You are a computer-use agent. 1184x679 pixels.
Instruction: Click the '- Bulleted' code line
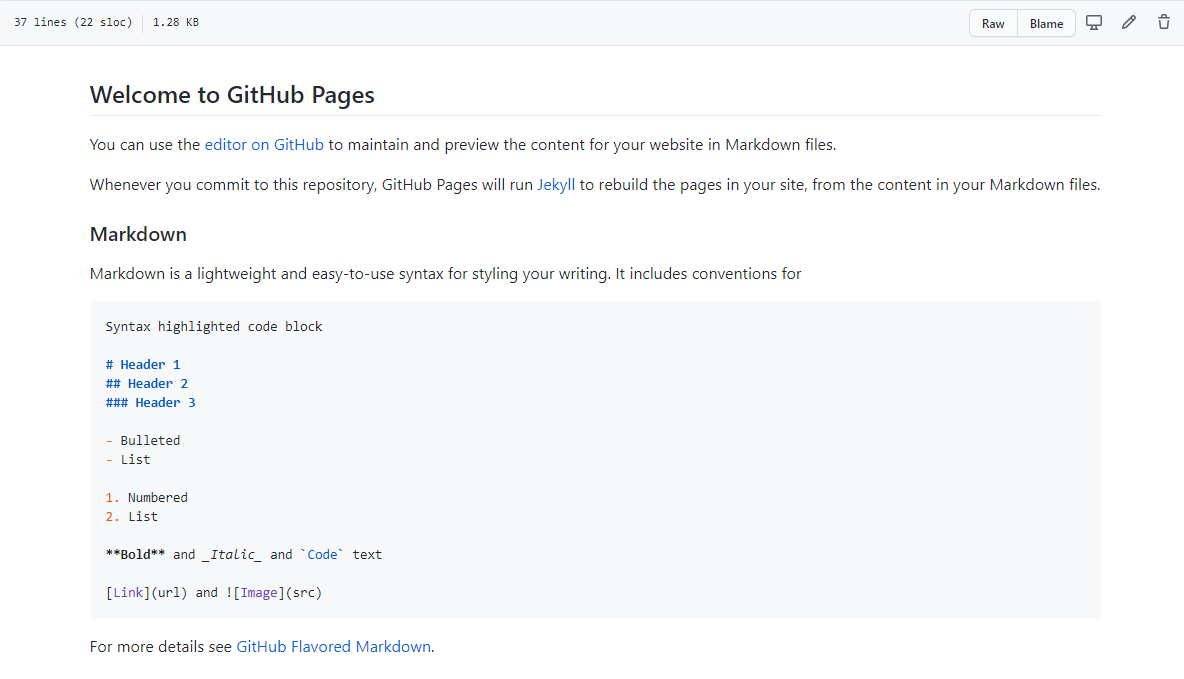[143, 440]
